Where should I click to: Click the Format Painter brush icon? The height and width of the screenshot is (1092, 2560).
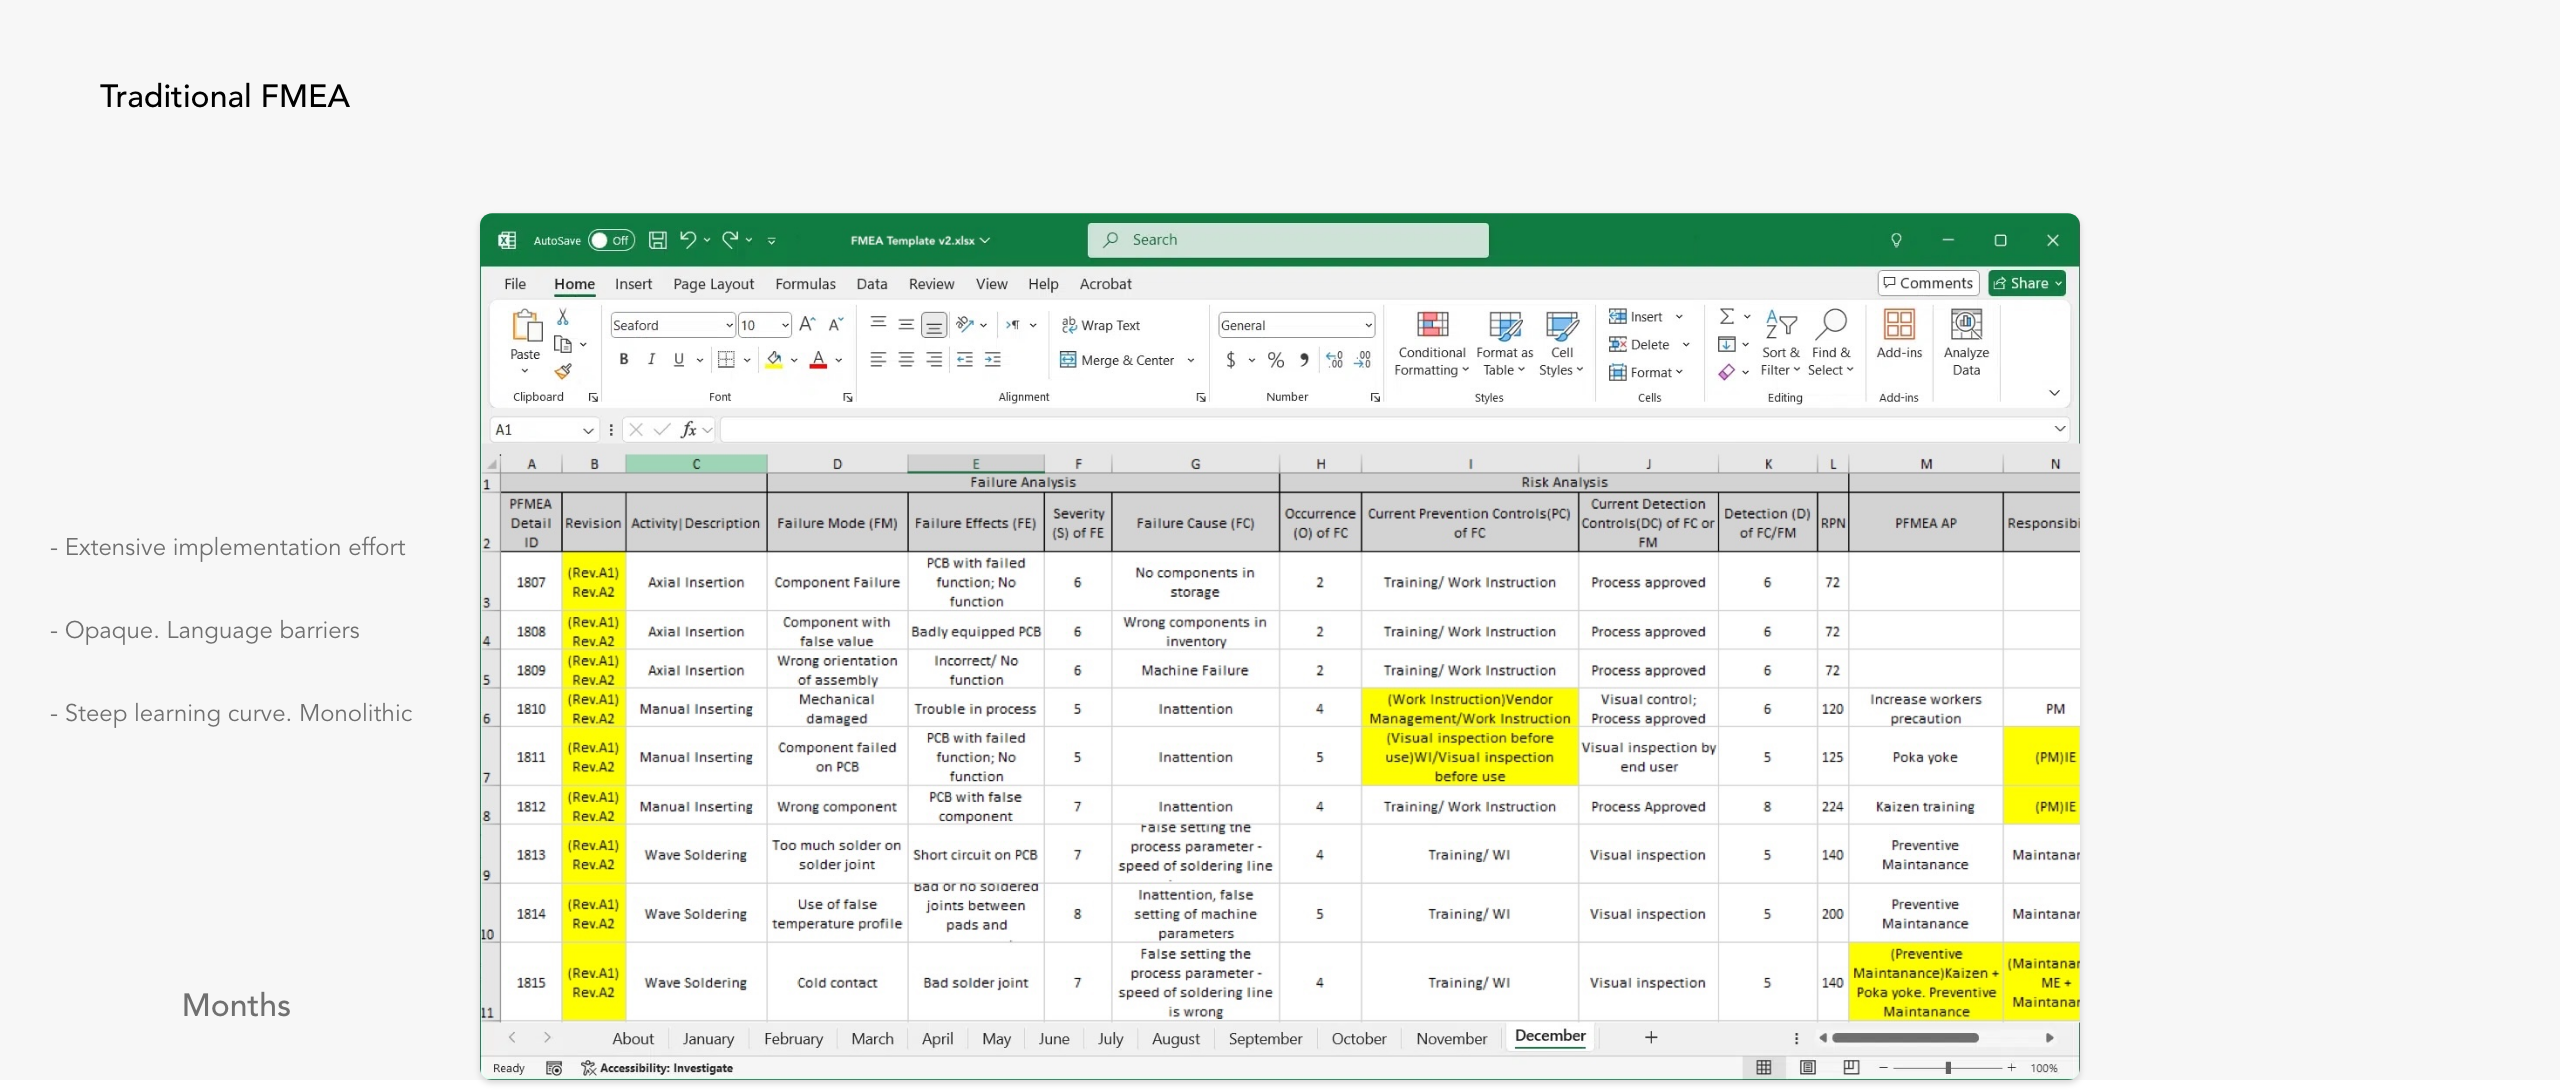point(563,371)
